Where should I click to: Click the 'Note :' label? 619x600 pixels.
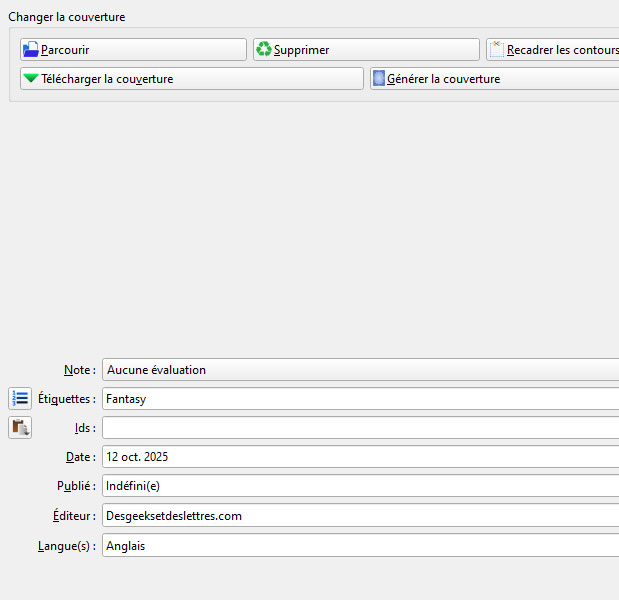80,370
